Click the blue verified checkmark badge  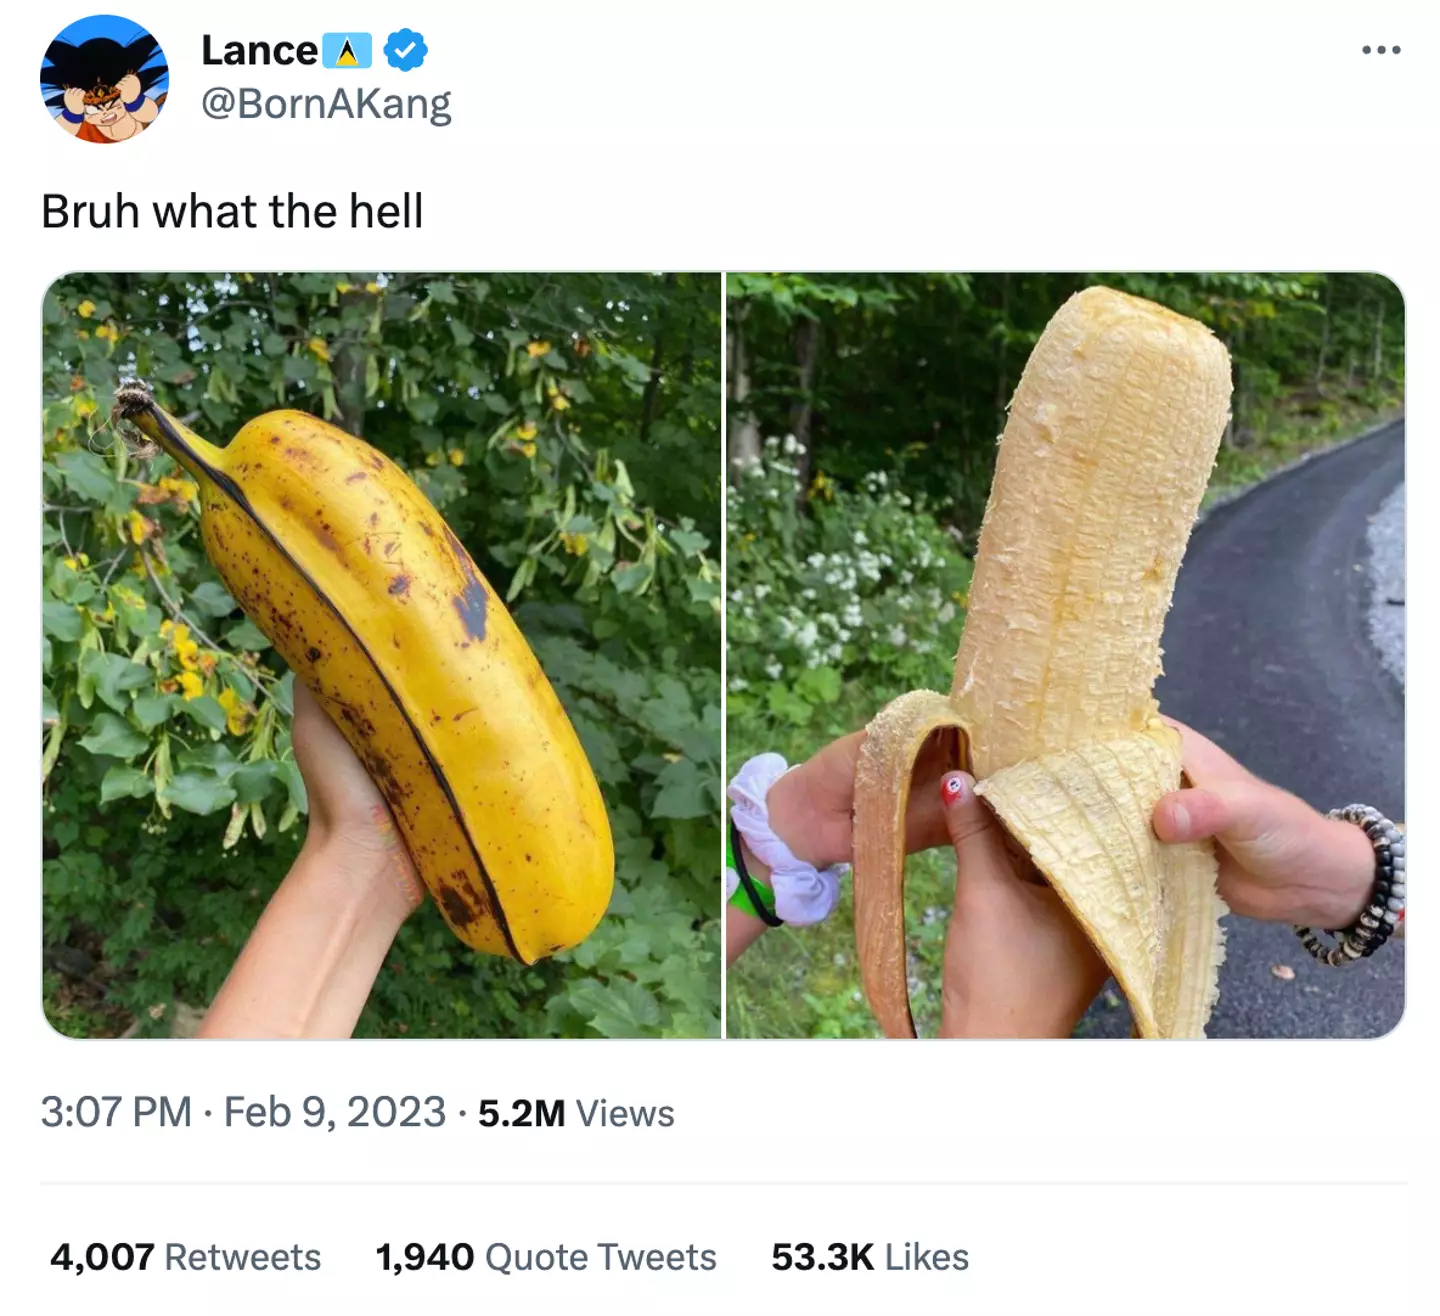405,50
